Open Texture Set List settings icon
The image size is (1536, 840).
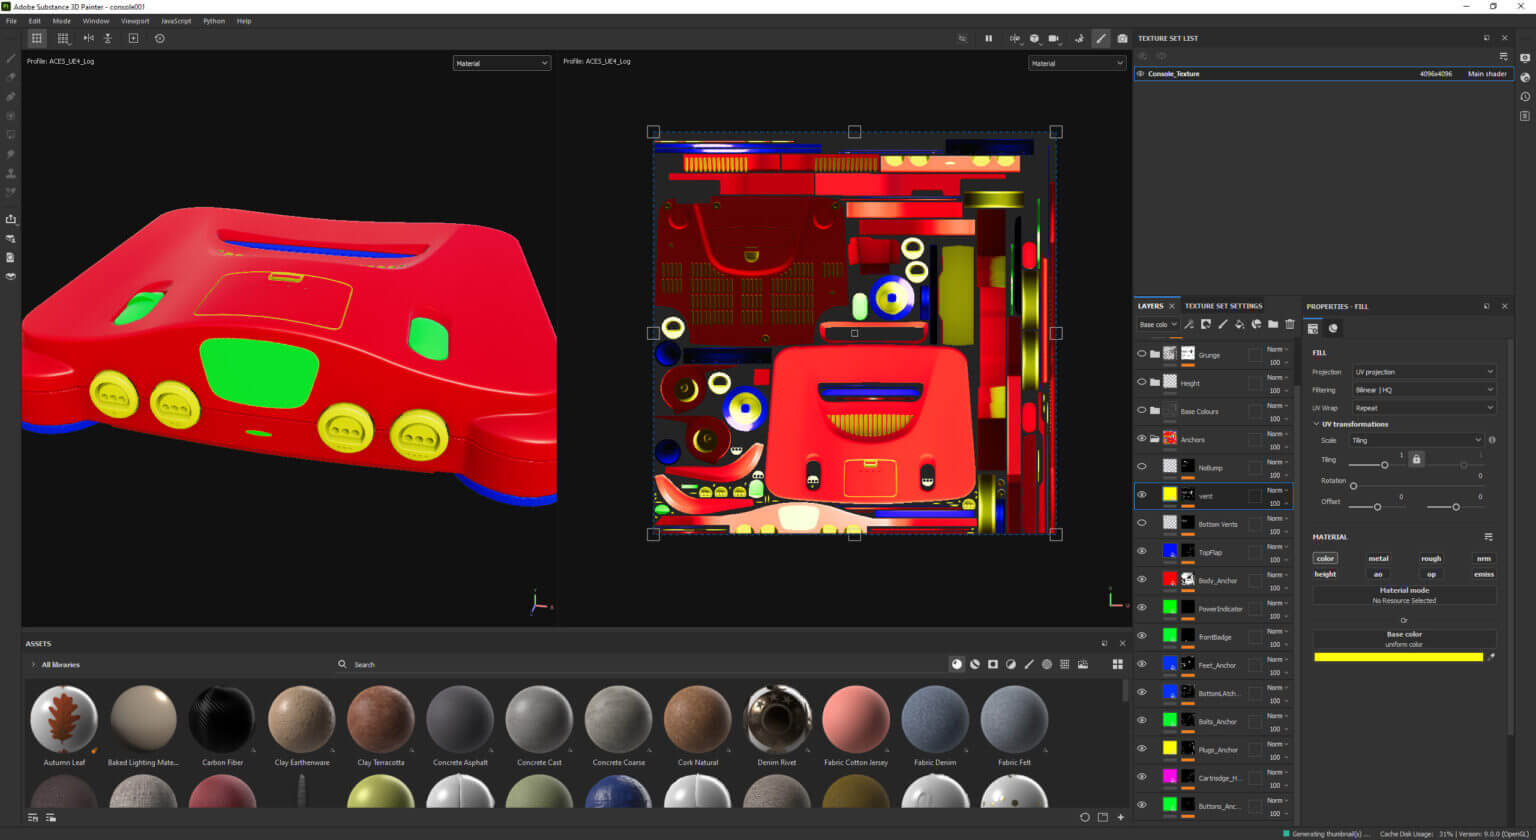click(1503, 56)
